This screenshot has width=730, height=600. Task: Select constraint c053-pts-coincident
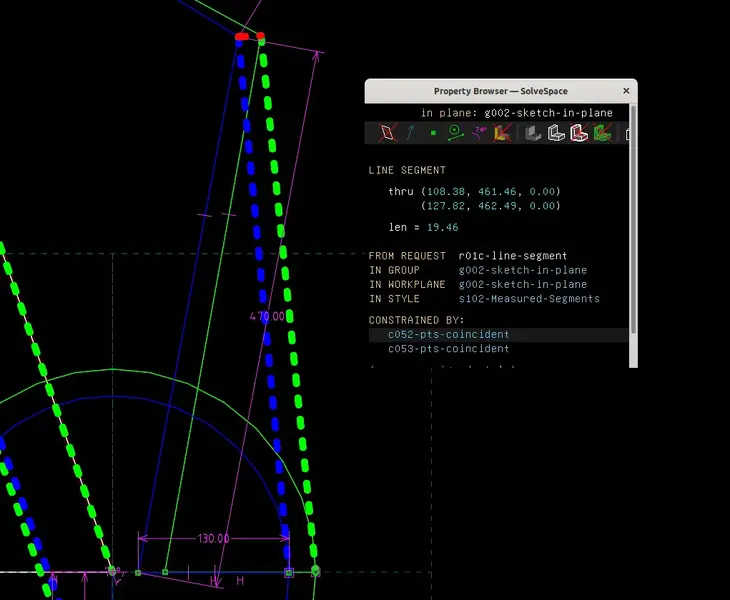tap(448, 349)
